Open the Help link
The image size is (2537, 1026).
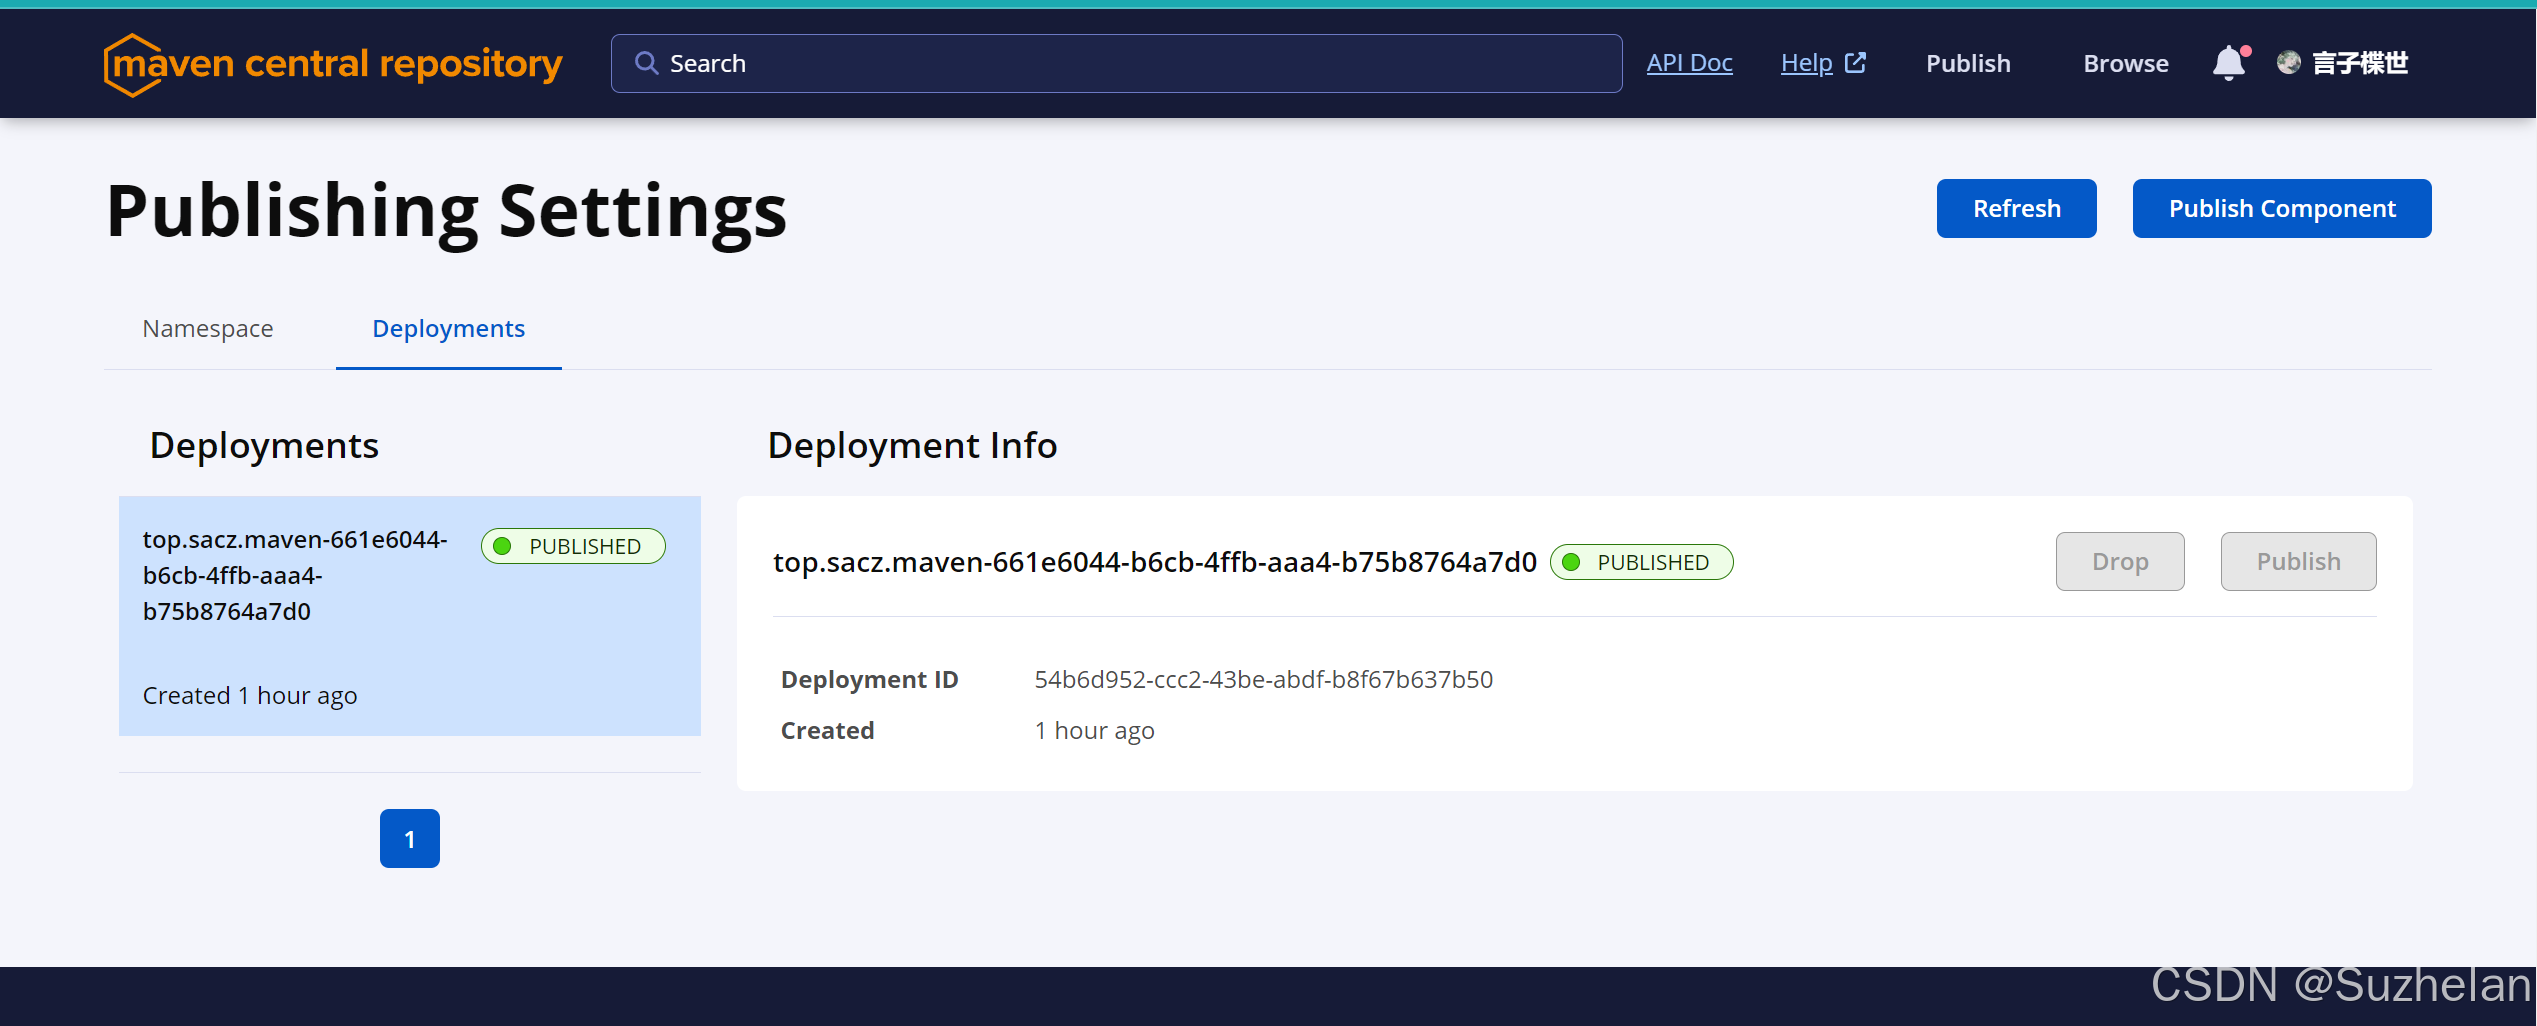coord(1806,62)
